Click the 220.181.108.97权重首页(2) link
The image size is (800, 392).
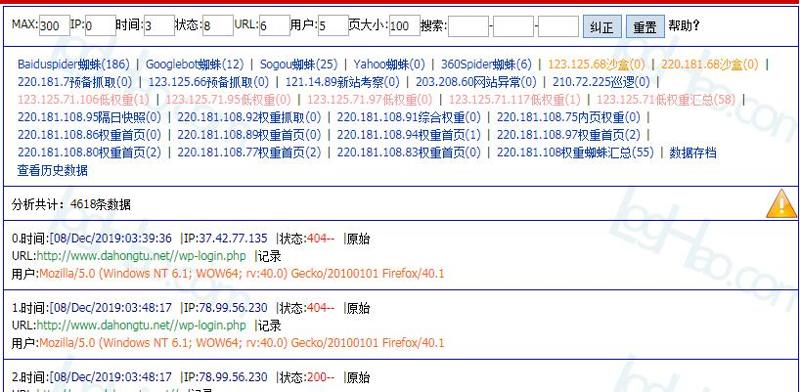[568, 135]
